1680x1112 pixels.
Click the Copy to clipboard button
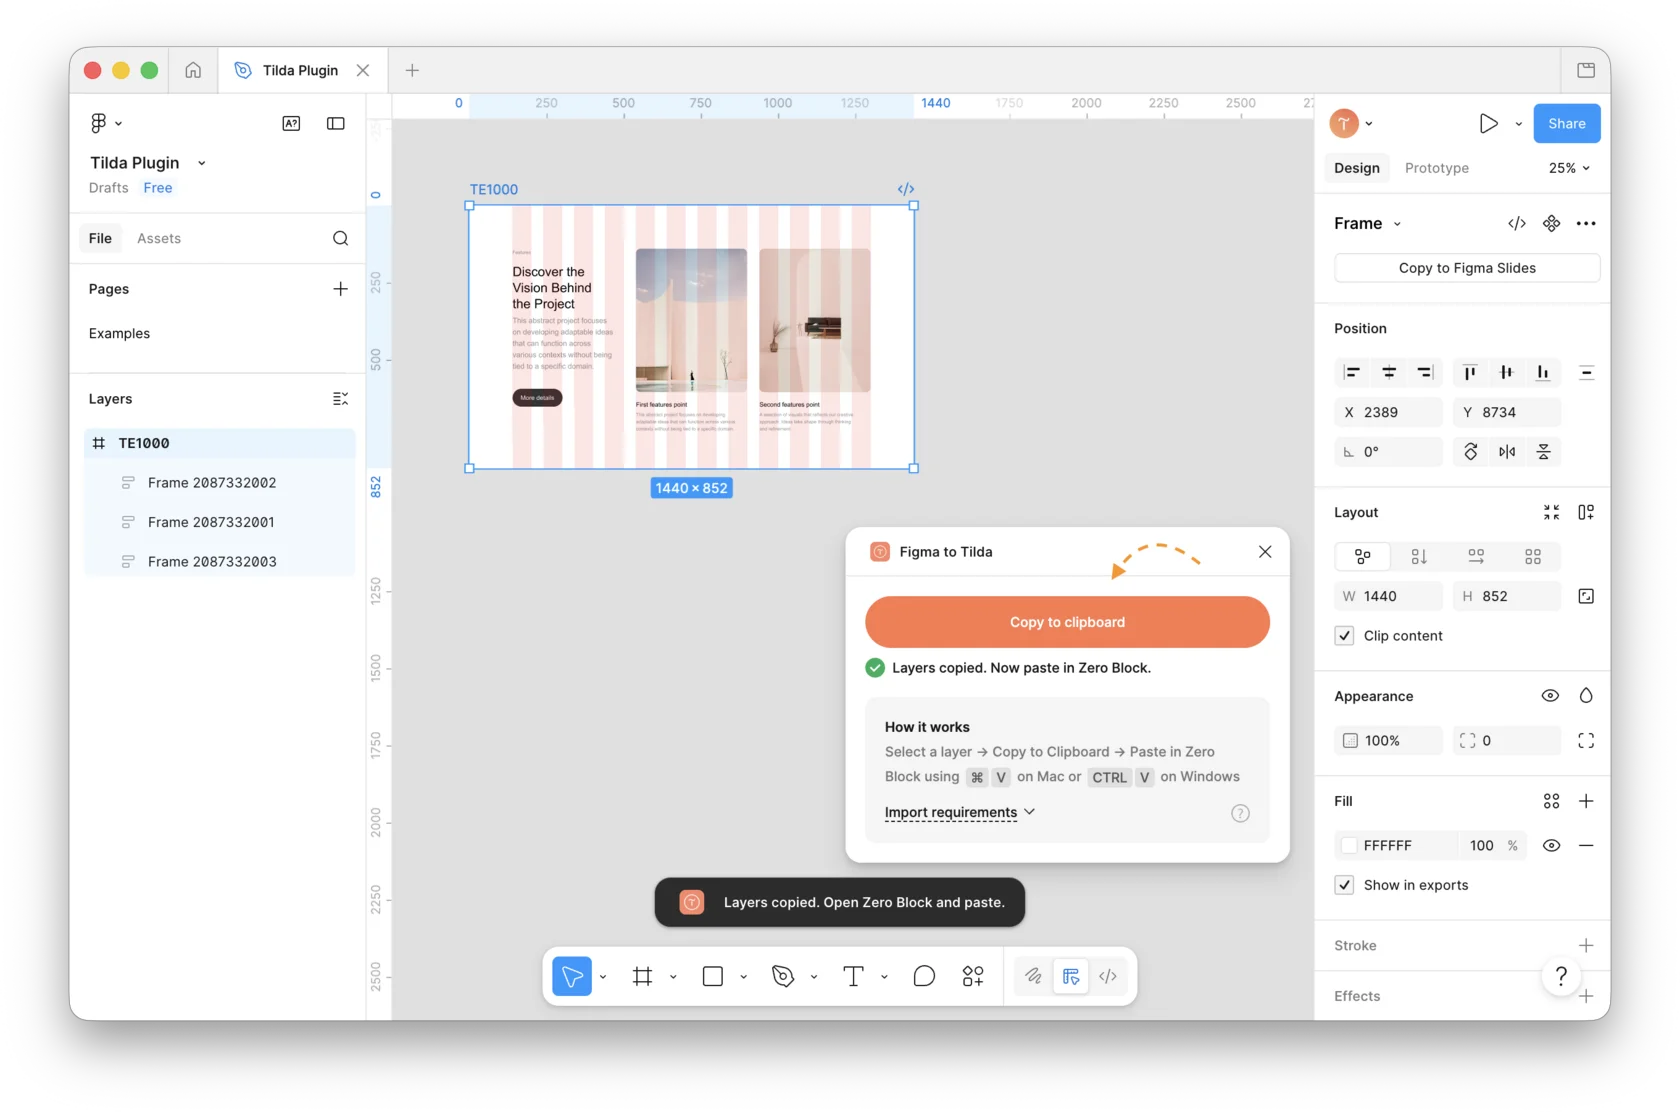(1067, 622)
